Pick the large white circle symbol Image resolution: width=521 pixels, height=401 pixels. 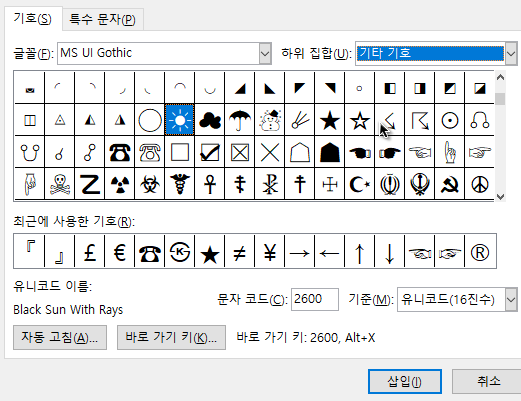pos(150,120)
